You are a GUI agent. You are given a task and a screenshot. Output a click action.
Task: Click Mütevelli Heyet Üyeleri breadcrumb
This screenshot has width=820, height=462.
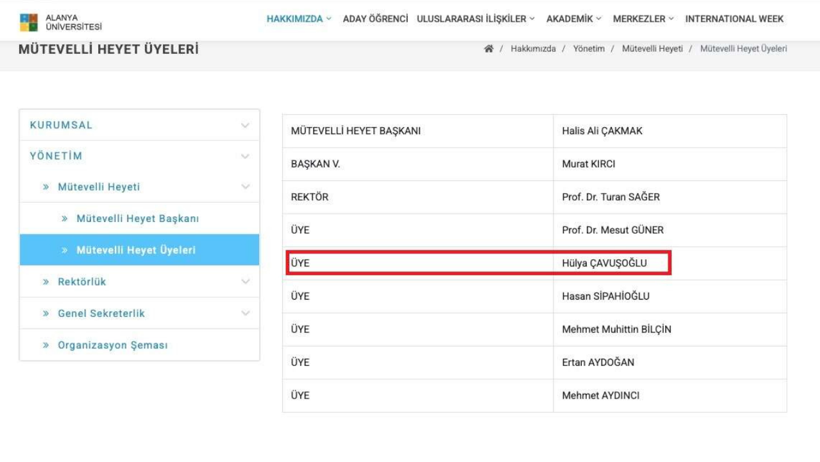(743, 49)
